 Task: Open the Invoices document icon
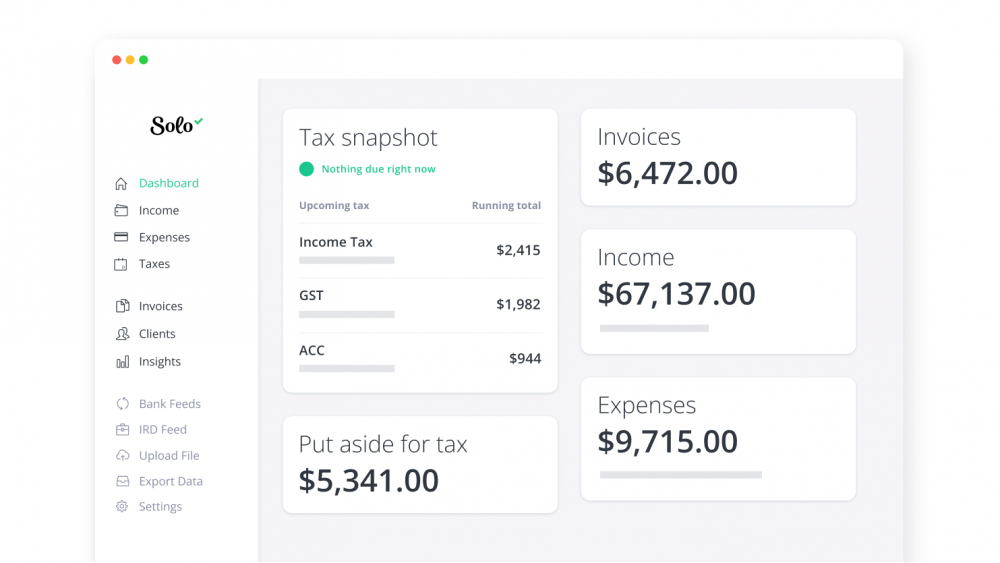point(122,306)
